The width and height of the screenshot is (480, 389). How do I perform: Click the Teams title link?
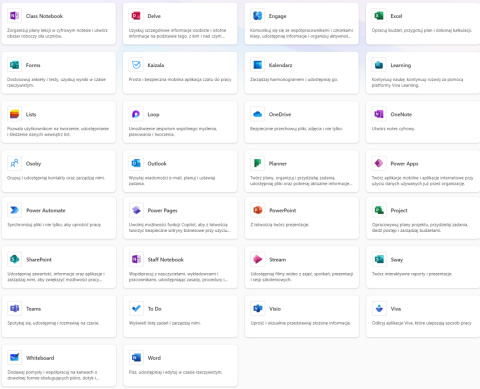pyautogui.click(x=33, y=309)
